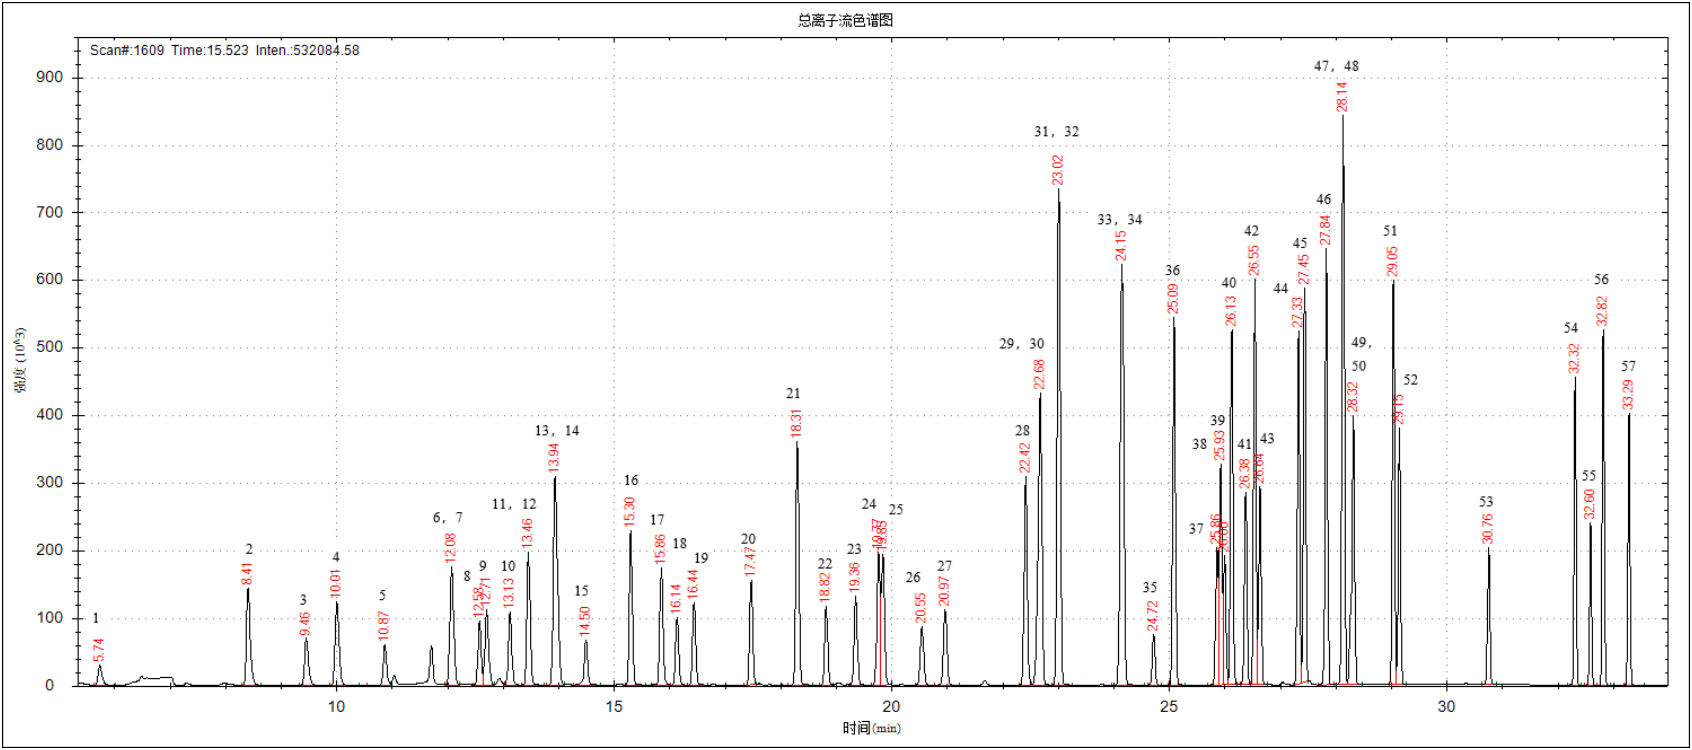Select the red 5.74 label near peak 1

point(98,650)
